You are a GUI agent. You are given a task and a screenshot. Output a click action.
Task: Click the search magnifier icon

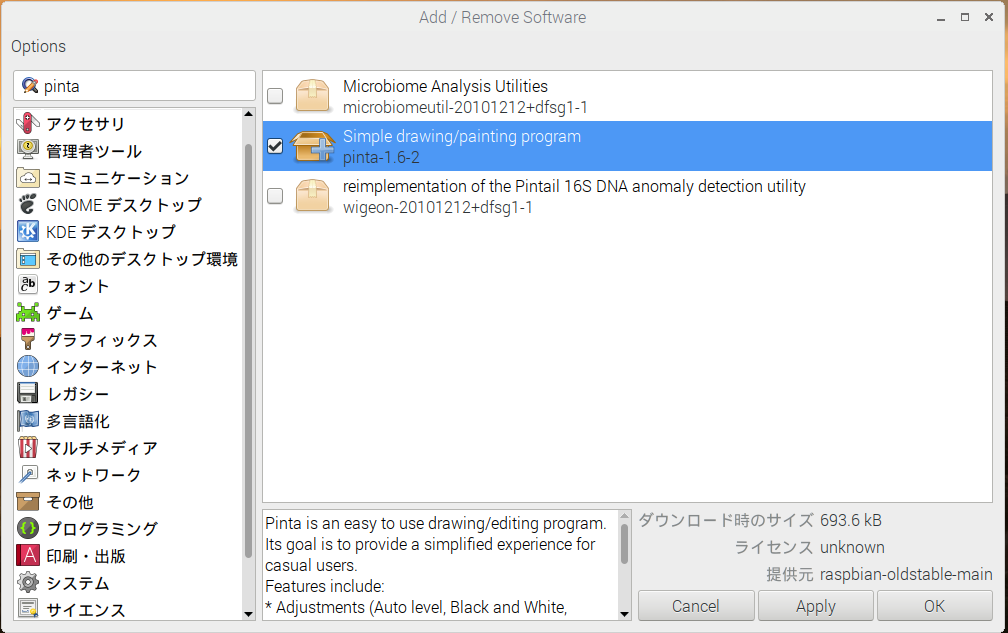coord(30,85)
